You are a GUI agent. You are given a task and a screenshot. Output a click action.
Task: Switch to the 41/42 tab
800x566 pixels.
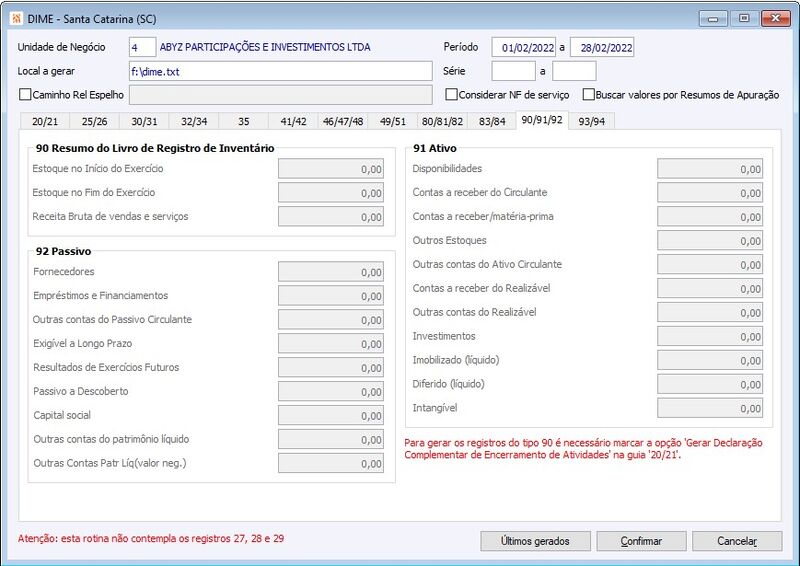(293, 121)
